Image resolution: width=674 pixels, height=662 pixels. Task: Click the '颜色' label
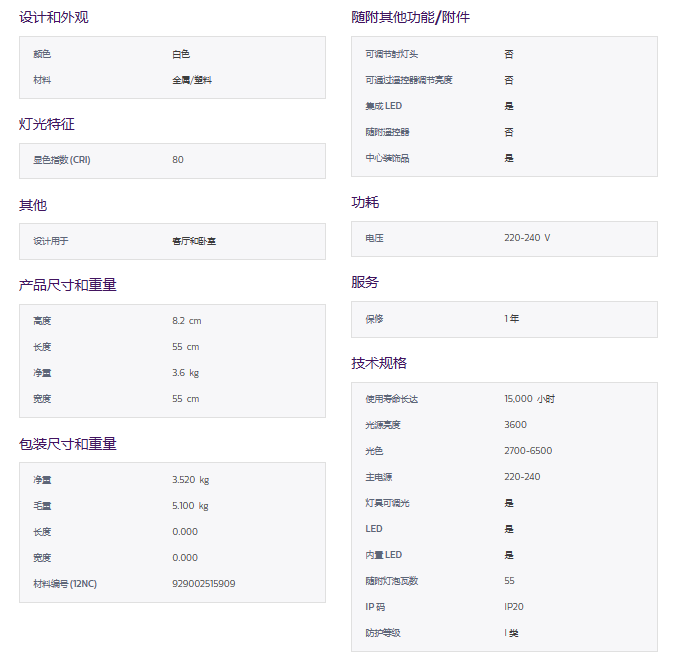pos(42,54)
